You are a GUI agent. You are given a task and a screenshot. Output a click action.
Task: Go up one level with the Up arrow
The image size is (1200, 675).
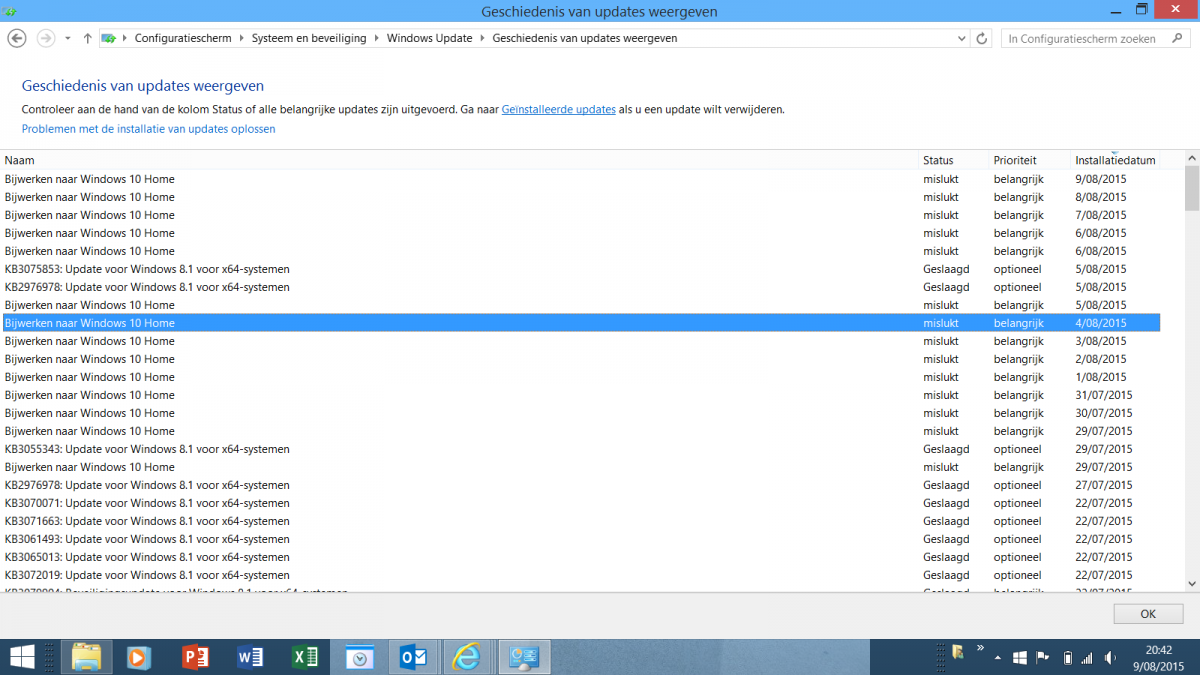[x=88, y=38]
